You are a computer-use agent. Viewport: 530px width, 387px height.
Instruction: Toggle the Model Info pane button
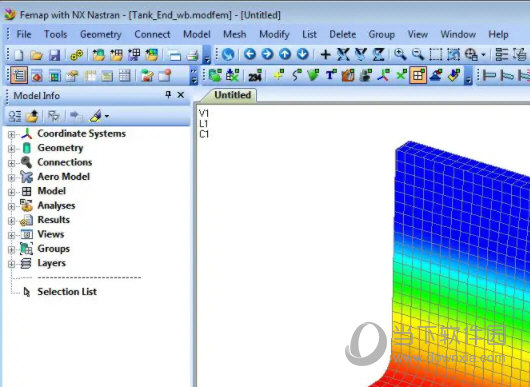[x=19, y=75]
